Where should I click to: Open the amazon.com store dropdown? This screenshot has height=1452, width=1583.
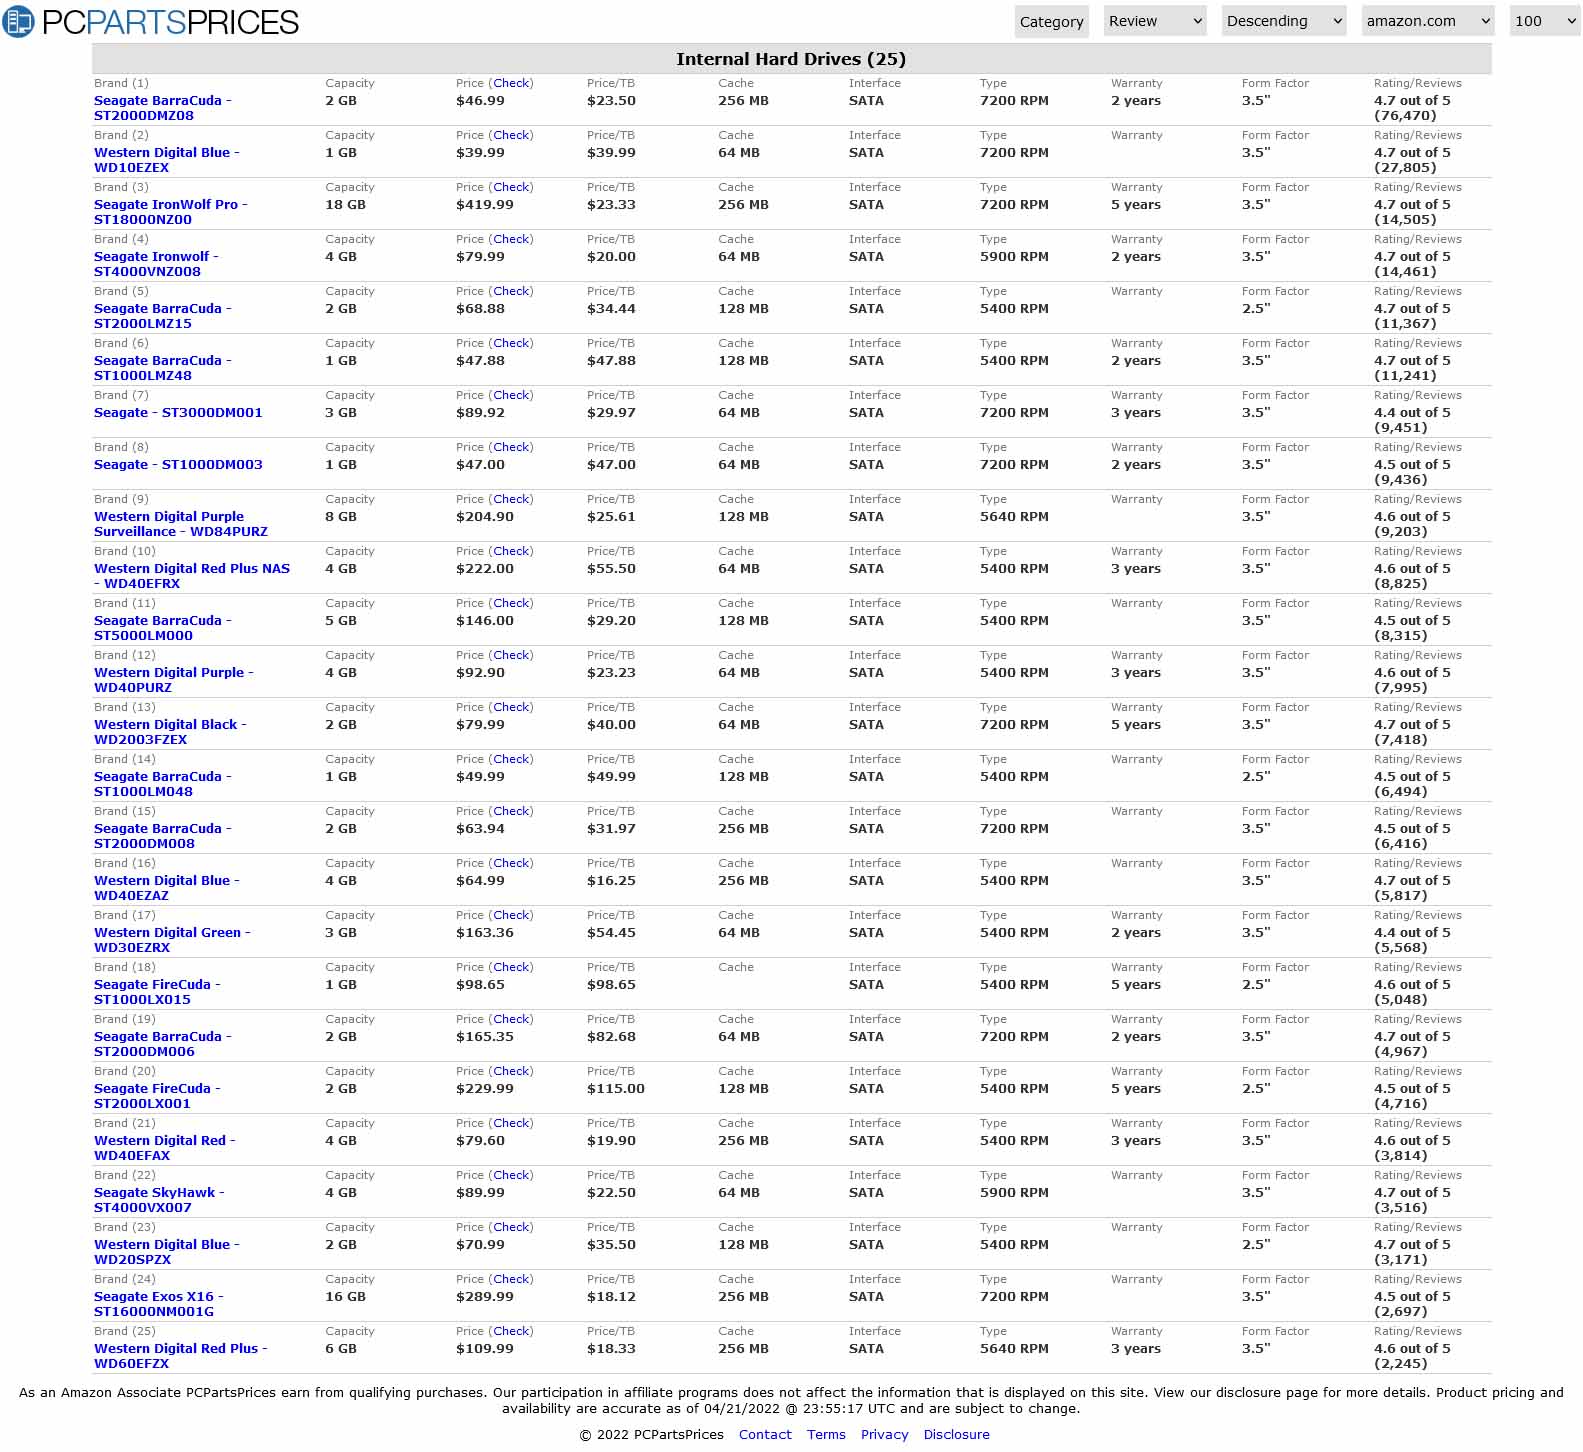(x=1428, y=21)
